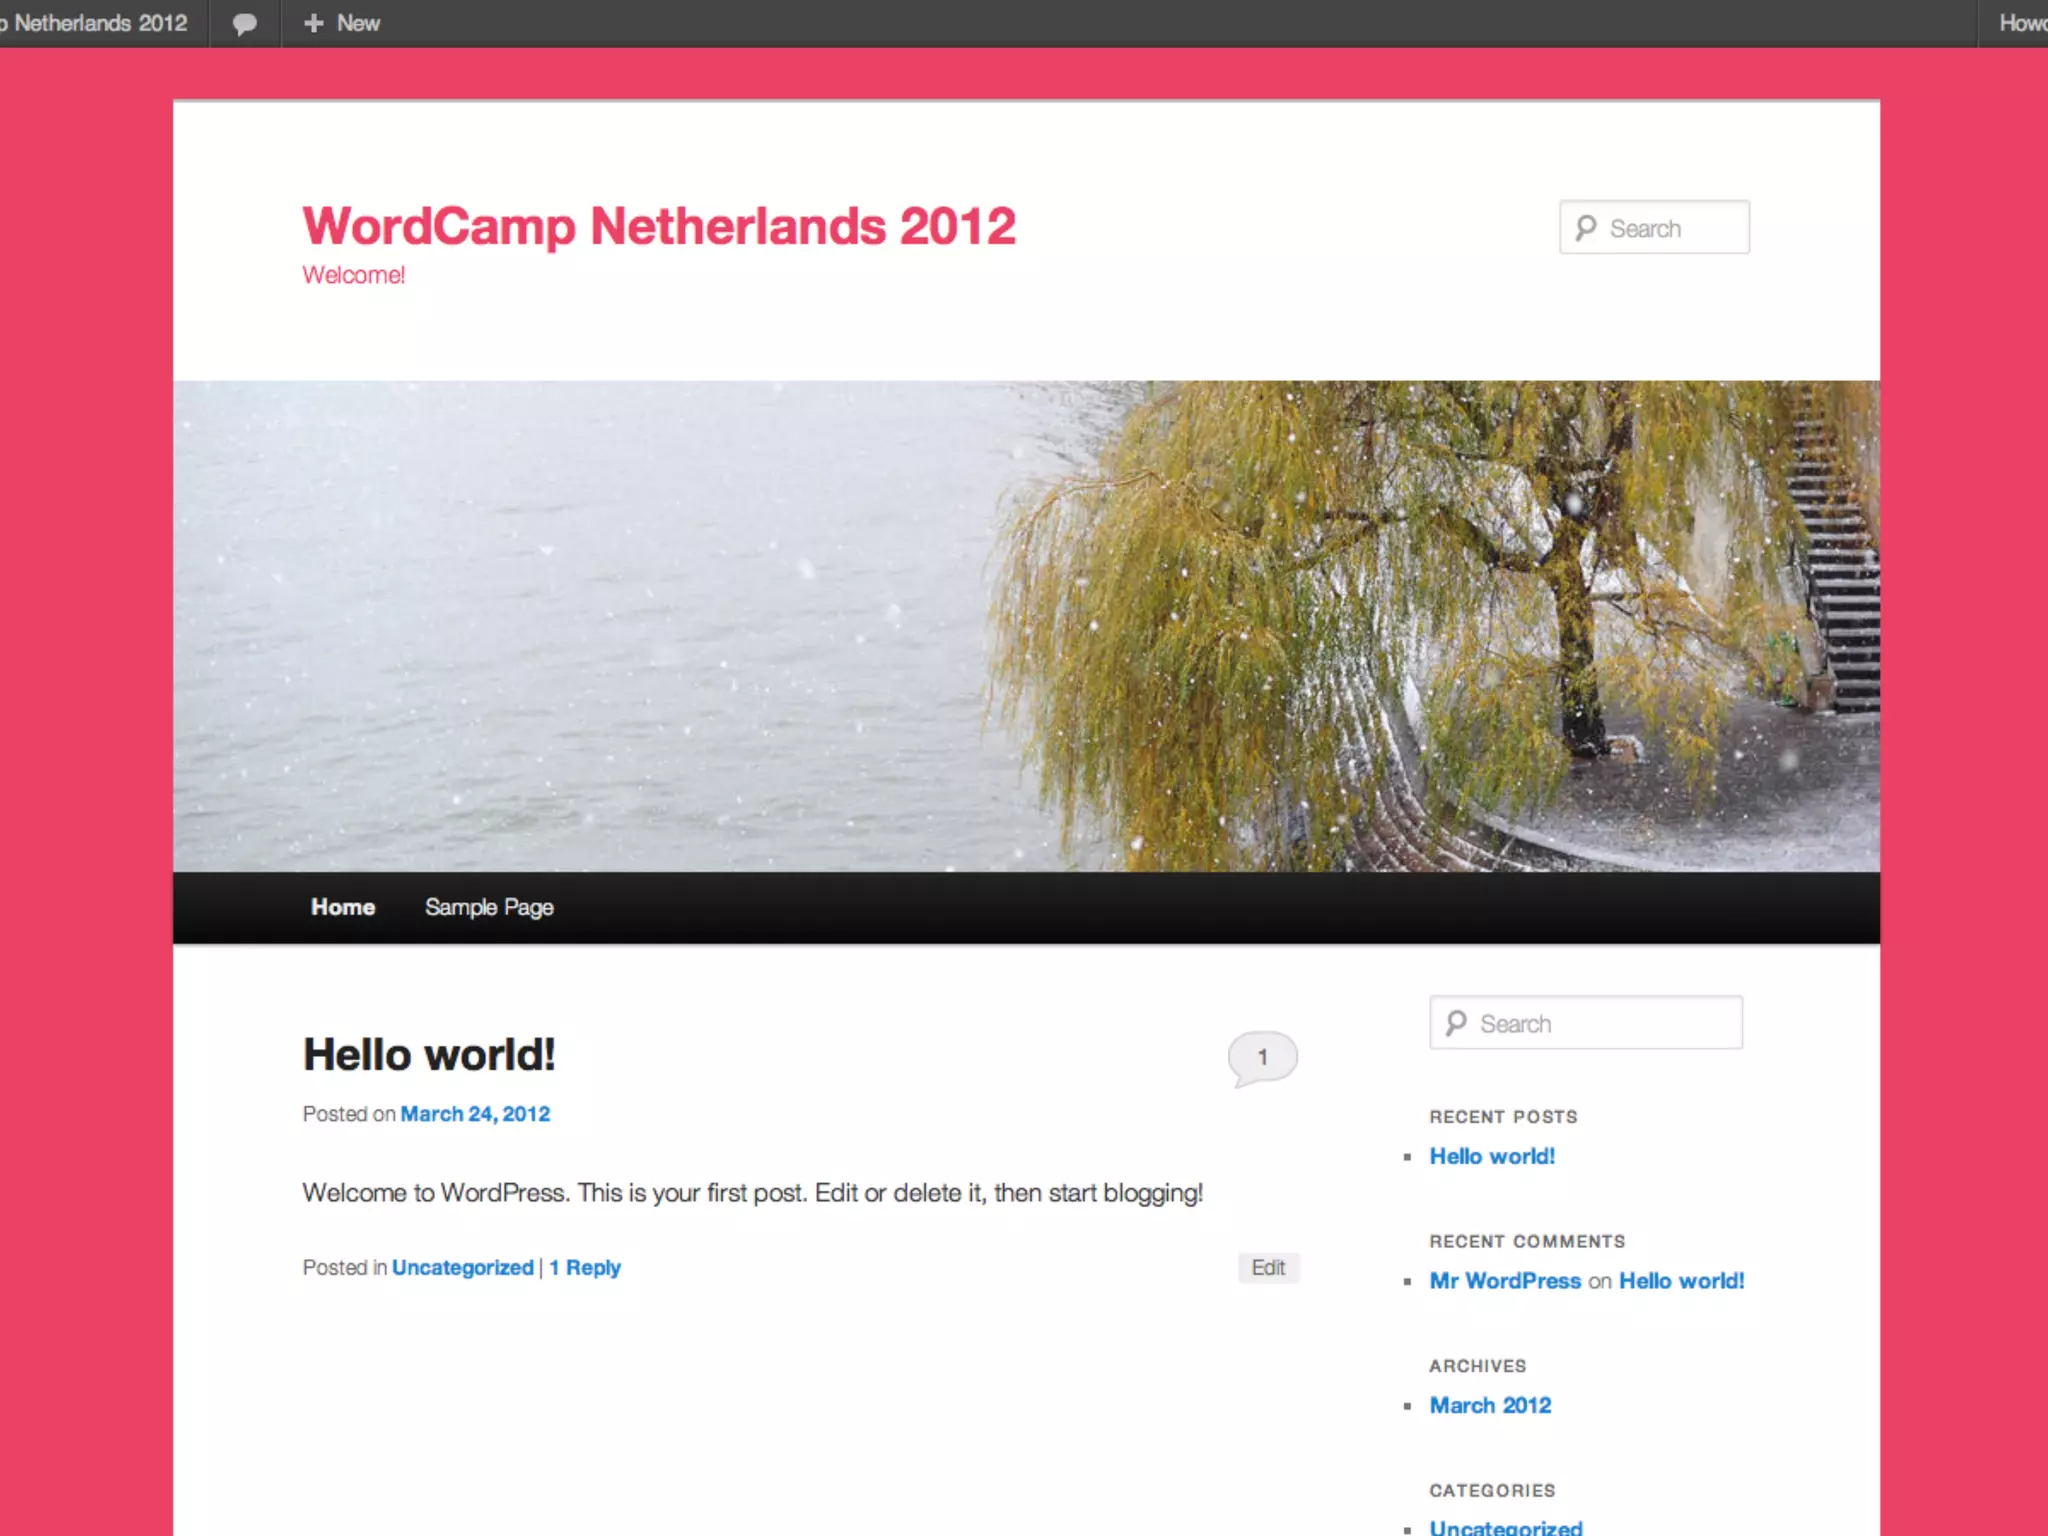The width and height of the screenshot is (2048, 1536).
Task: Click the comment count bubble showing 1
Action: tap(1262, 1057)
